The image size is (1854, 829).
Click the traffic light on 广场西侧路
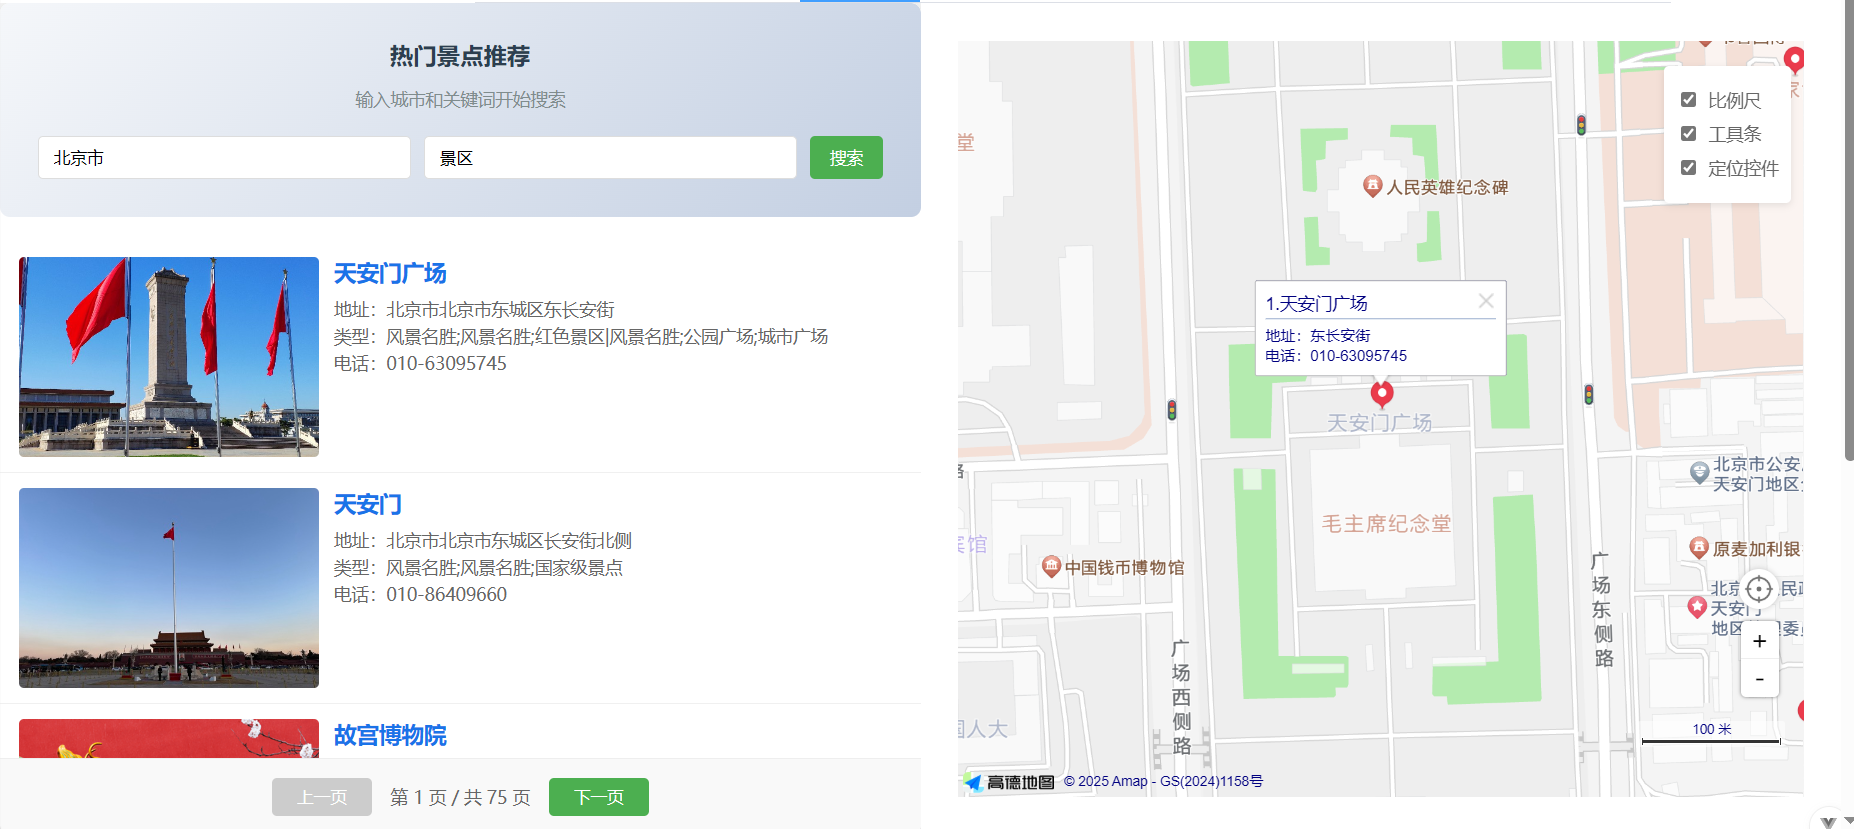click(1172, 409)
